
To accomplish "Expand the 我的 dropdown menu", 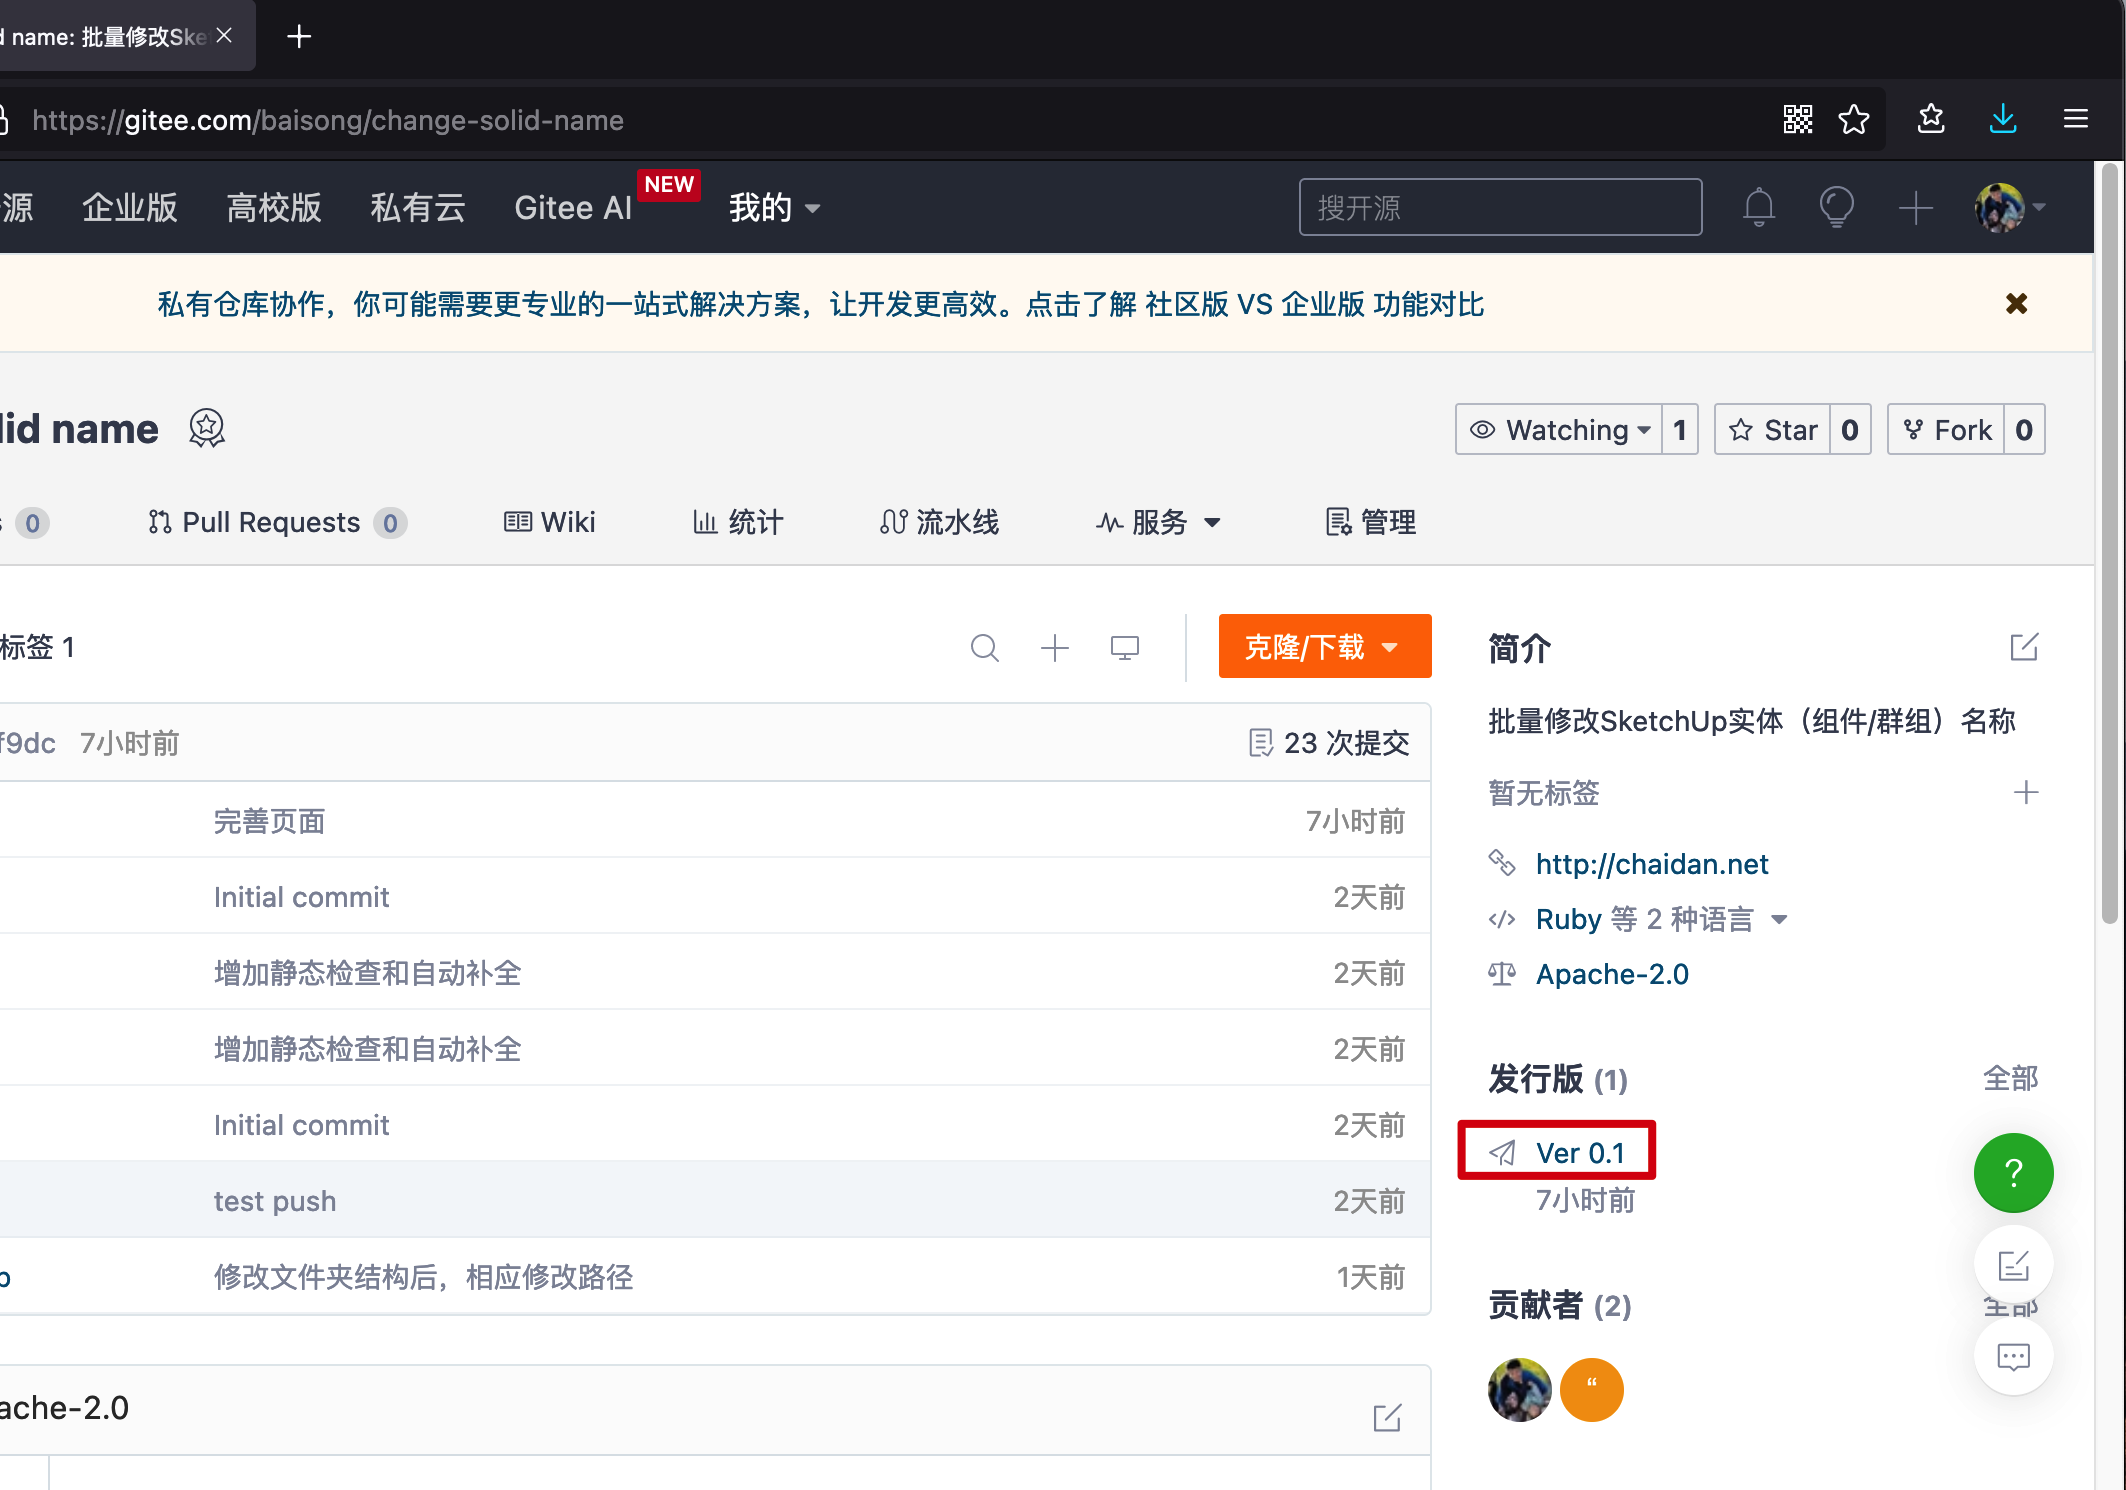I will tap(774, 208).
